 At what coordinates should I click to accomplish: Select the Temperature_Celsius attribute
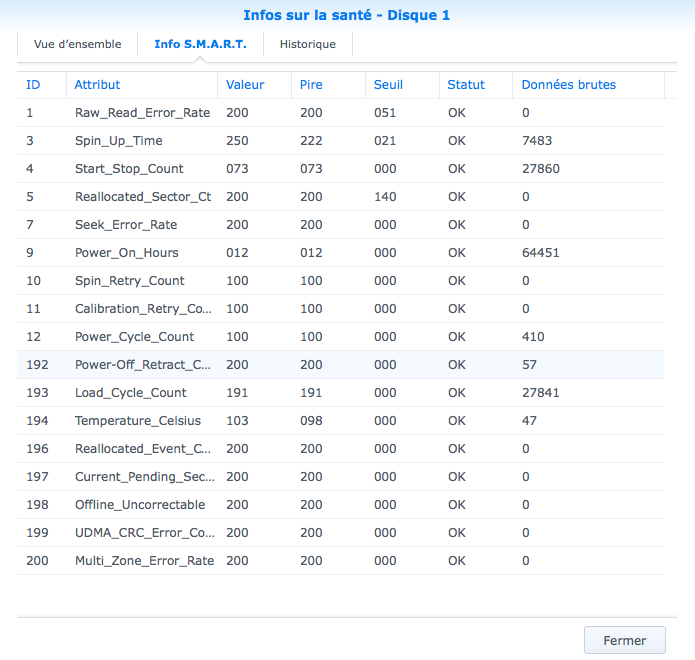[138, 420]
